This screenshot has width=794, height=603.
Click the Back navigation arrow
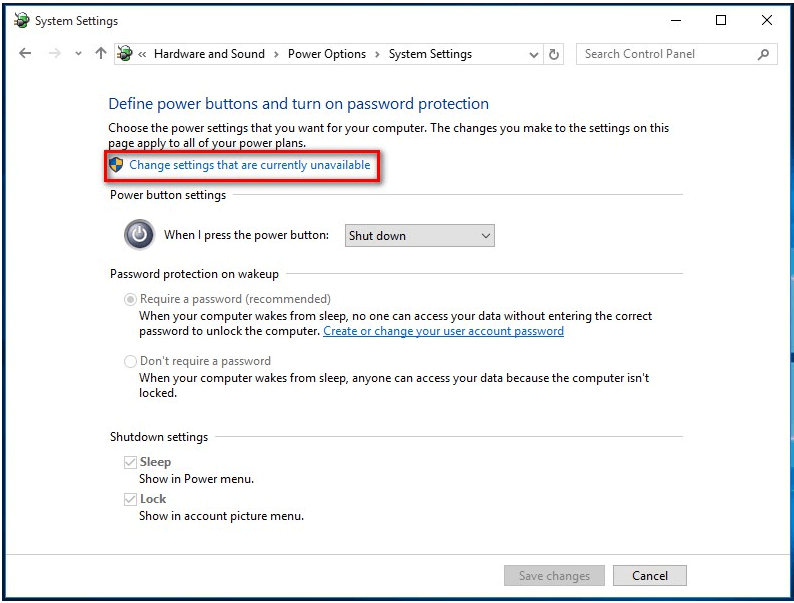25,53
